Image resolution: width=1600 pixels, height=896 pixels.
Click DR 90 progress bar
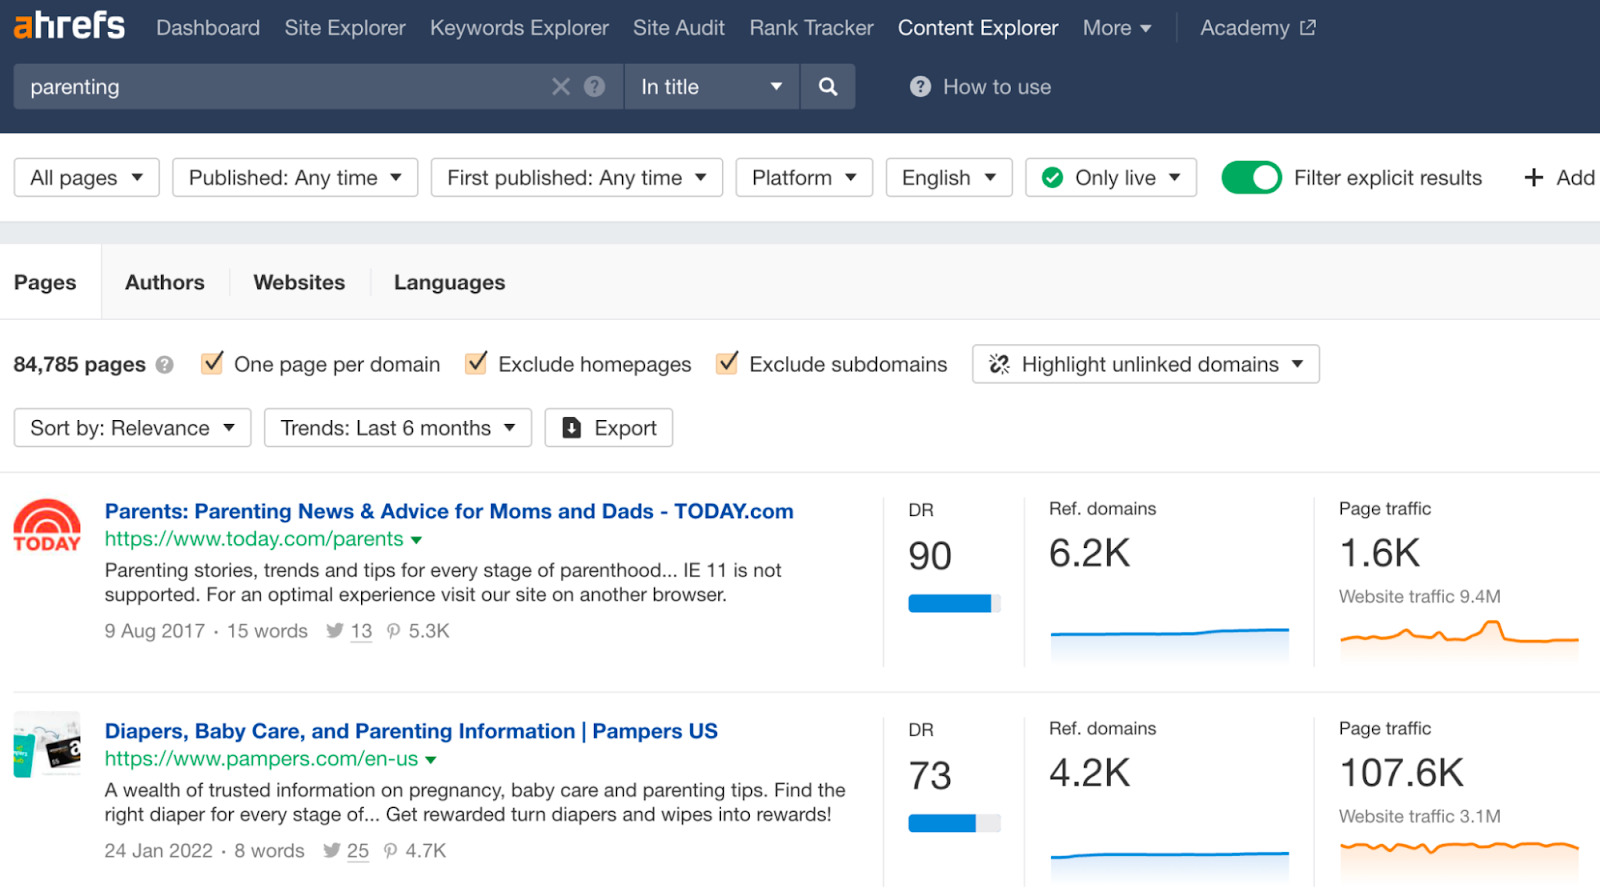(x=954, y=603)
